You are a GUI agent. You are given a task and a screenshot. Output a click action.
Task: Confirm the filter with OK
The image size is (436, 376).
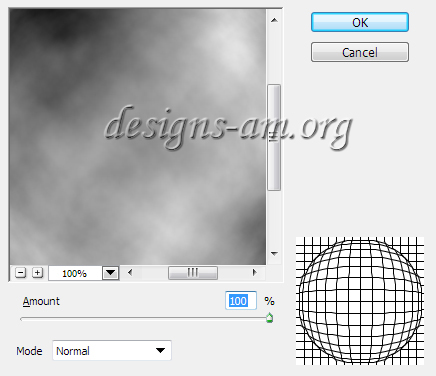360,22
